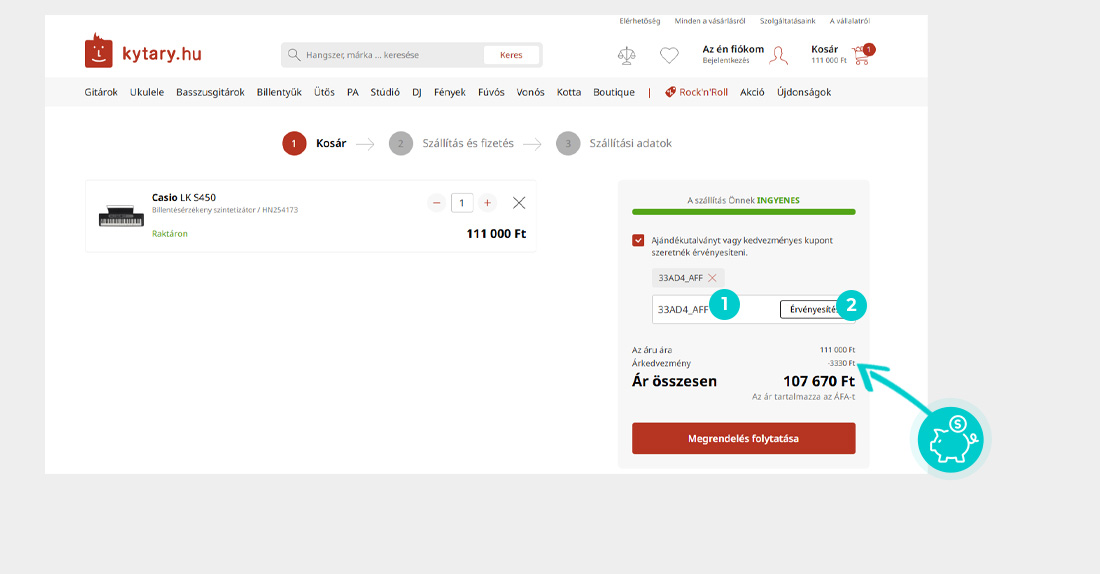Click the search magnifier icon
This screenshot has height=574, width=1100.
pyautogui.click(x=294, y=55)
